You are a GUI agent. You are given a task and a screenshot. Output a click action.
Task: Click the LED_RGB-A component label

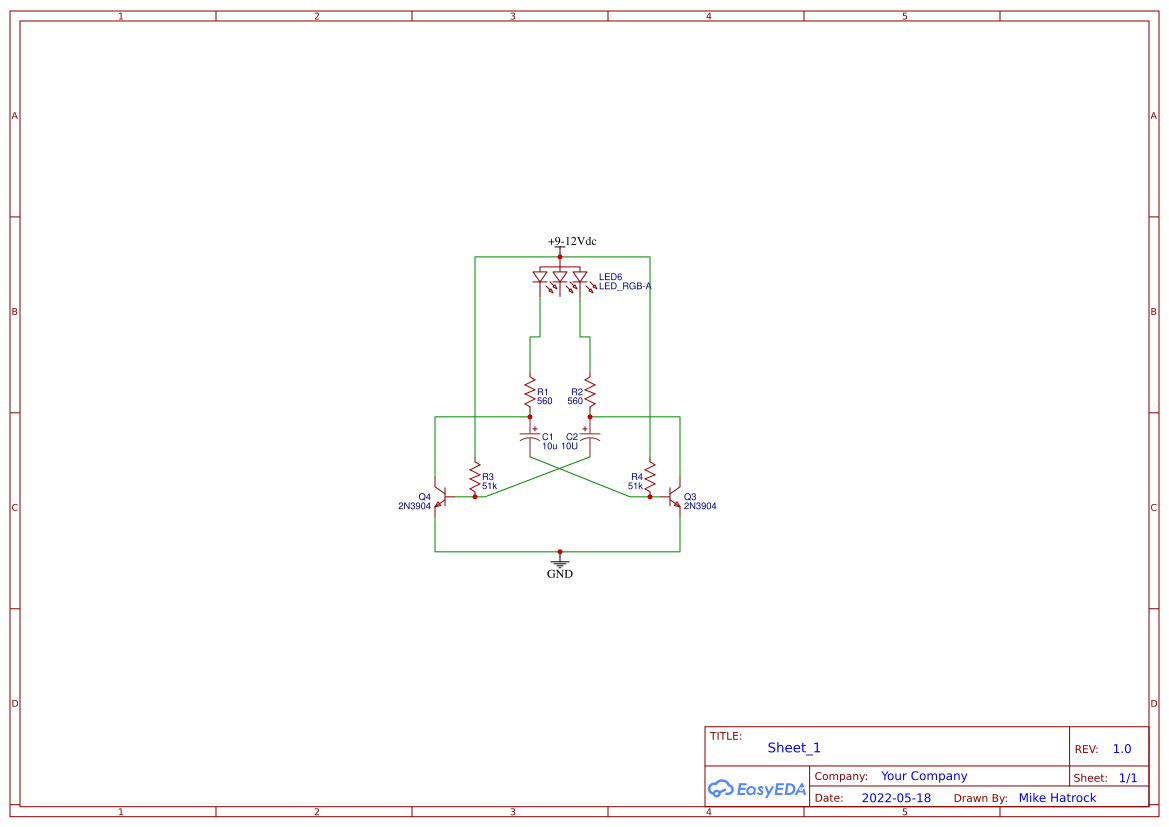624,286
